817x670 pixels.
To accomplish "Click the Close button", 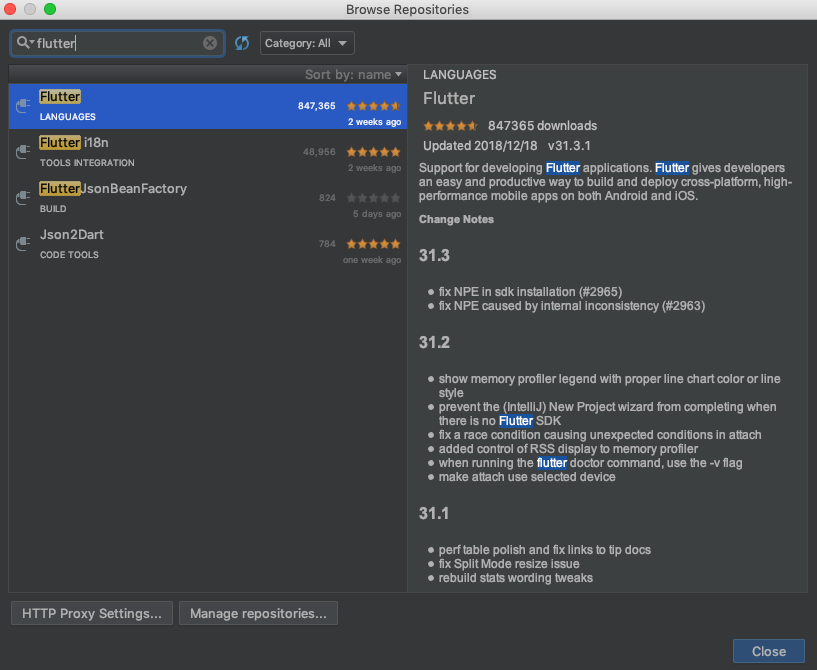I will 769,651.
